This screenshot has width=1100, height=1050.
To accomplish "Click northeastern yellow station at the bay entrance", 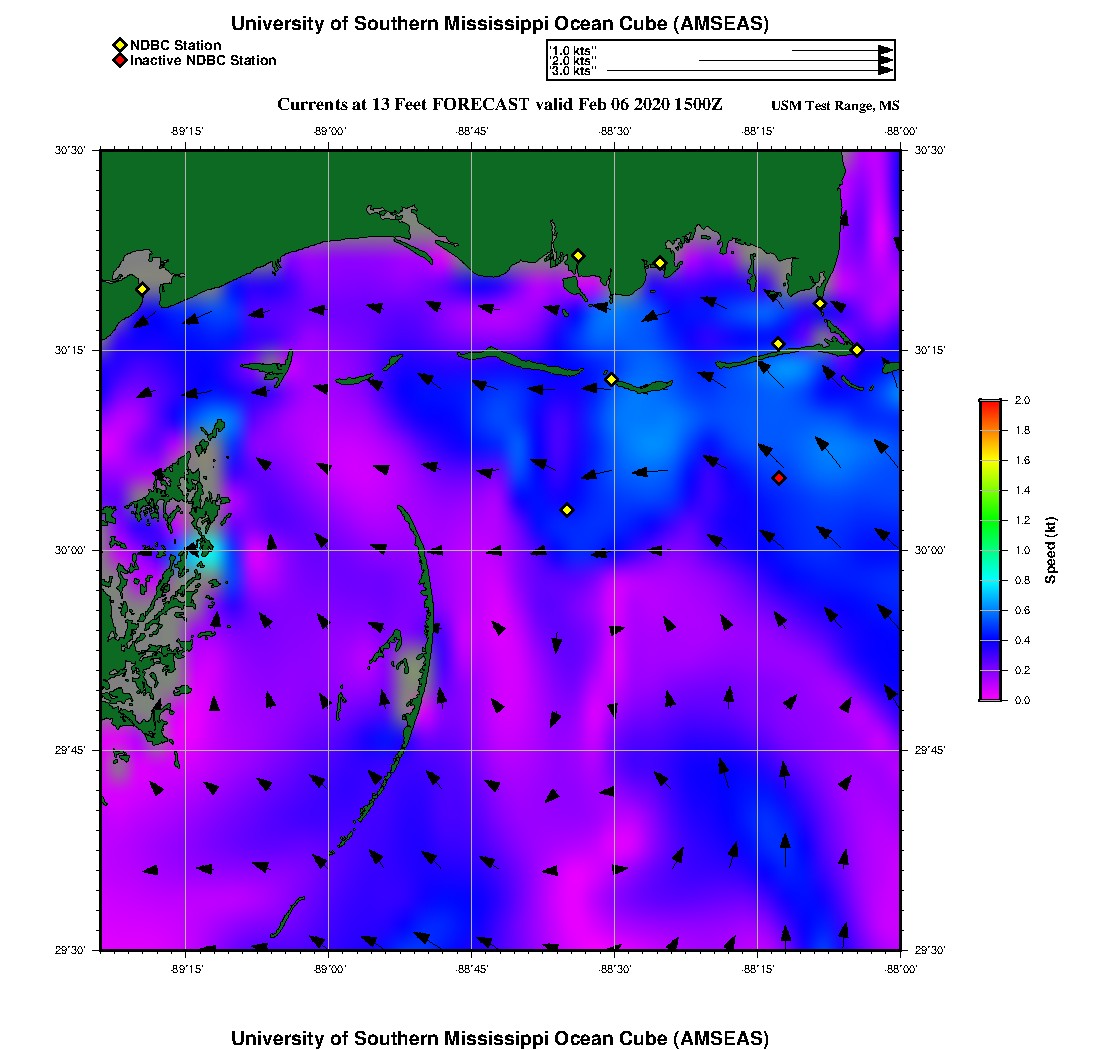I will click(820, 304).
